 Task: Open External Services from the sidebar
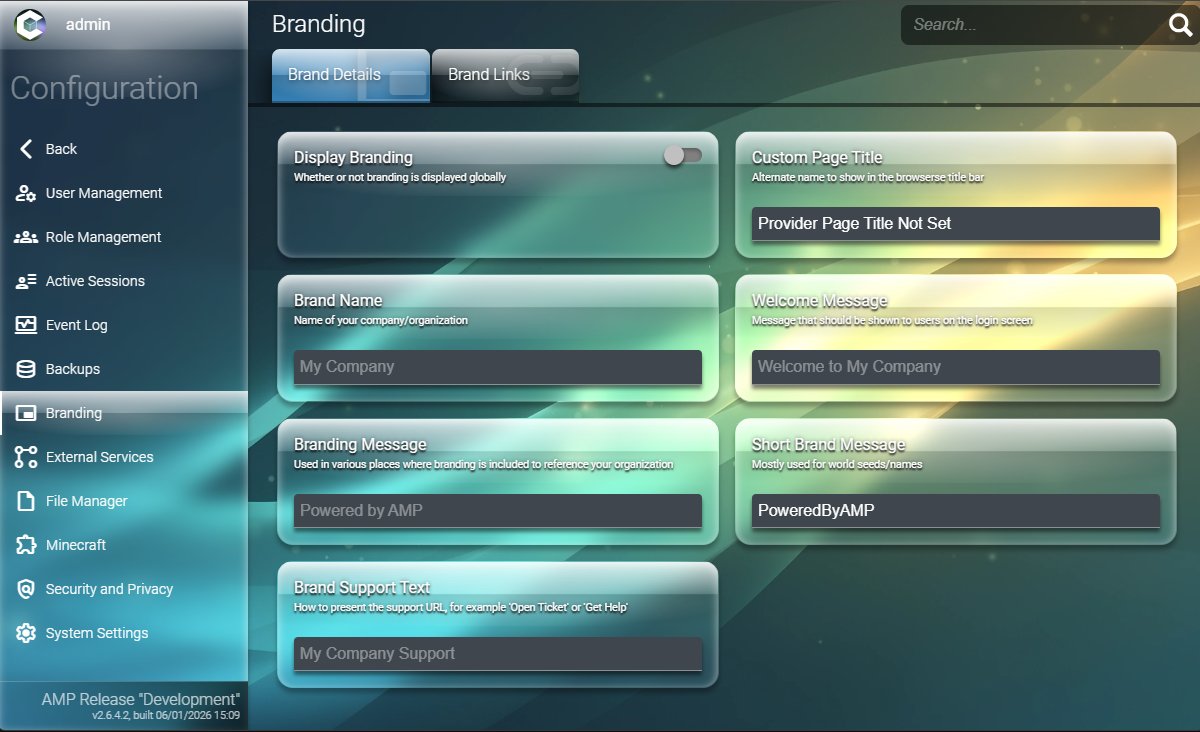[x=124, y=457]
